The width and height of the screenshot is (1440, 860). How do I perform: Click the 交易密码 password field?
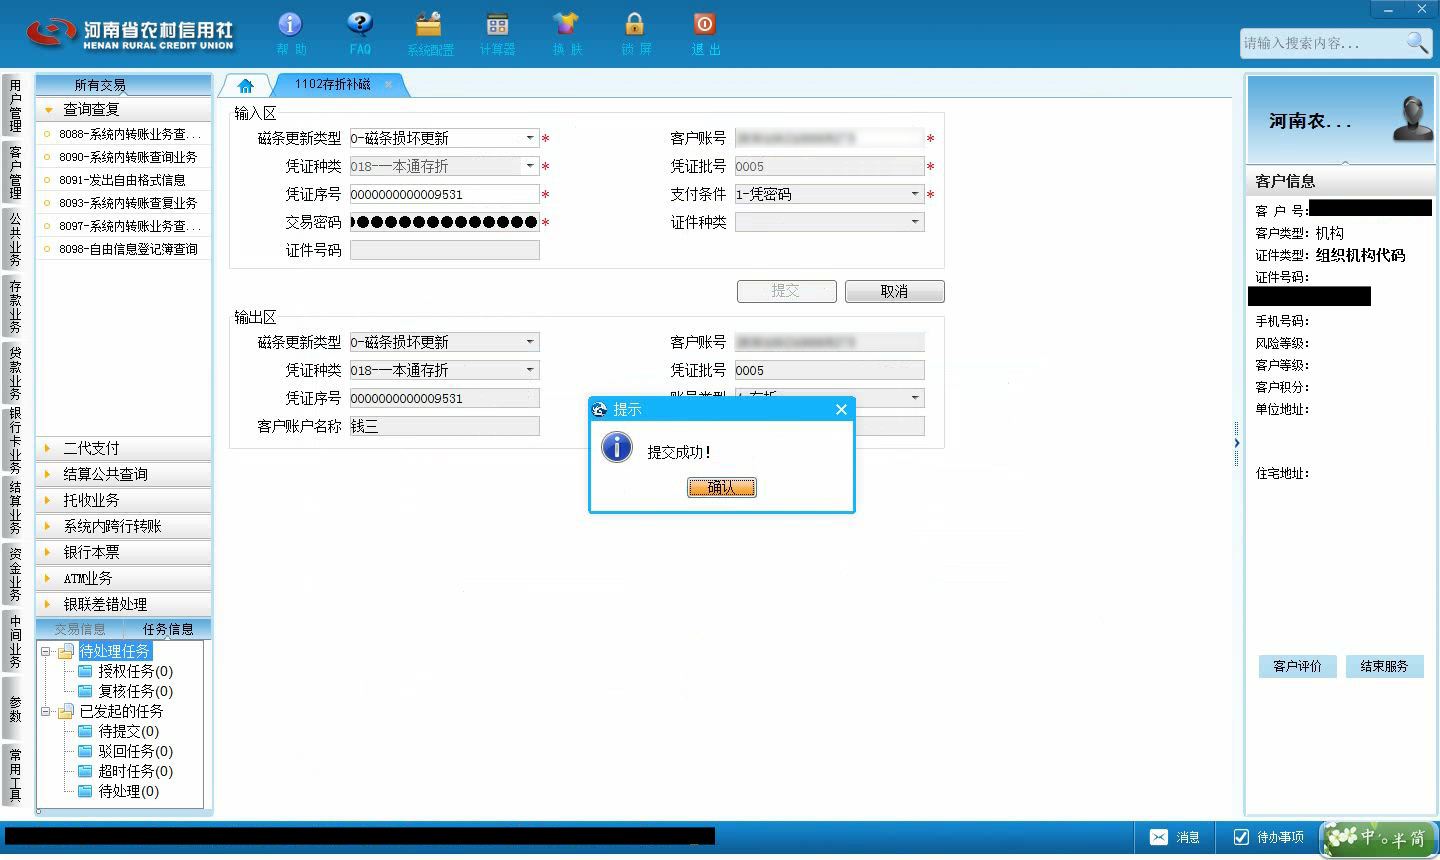[x=444, y=222]
